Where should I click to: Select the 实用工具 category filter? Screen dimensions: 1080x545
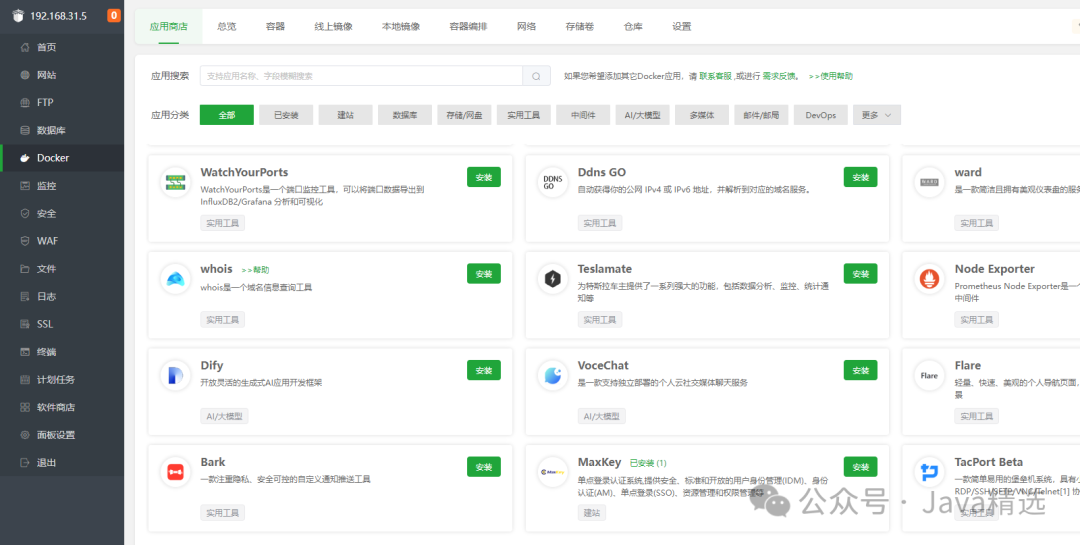point(523,115)
